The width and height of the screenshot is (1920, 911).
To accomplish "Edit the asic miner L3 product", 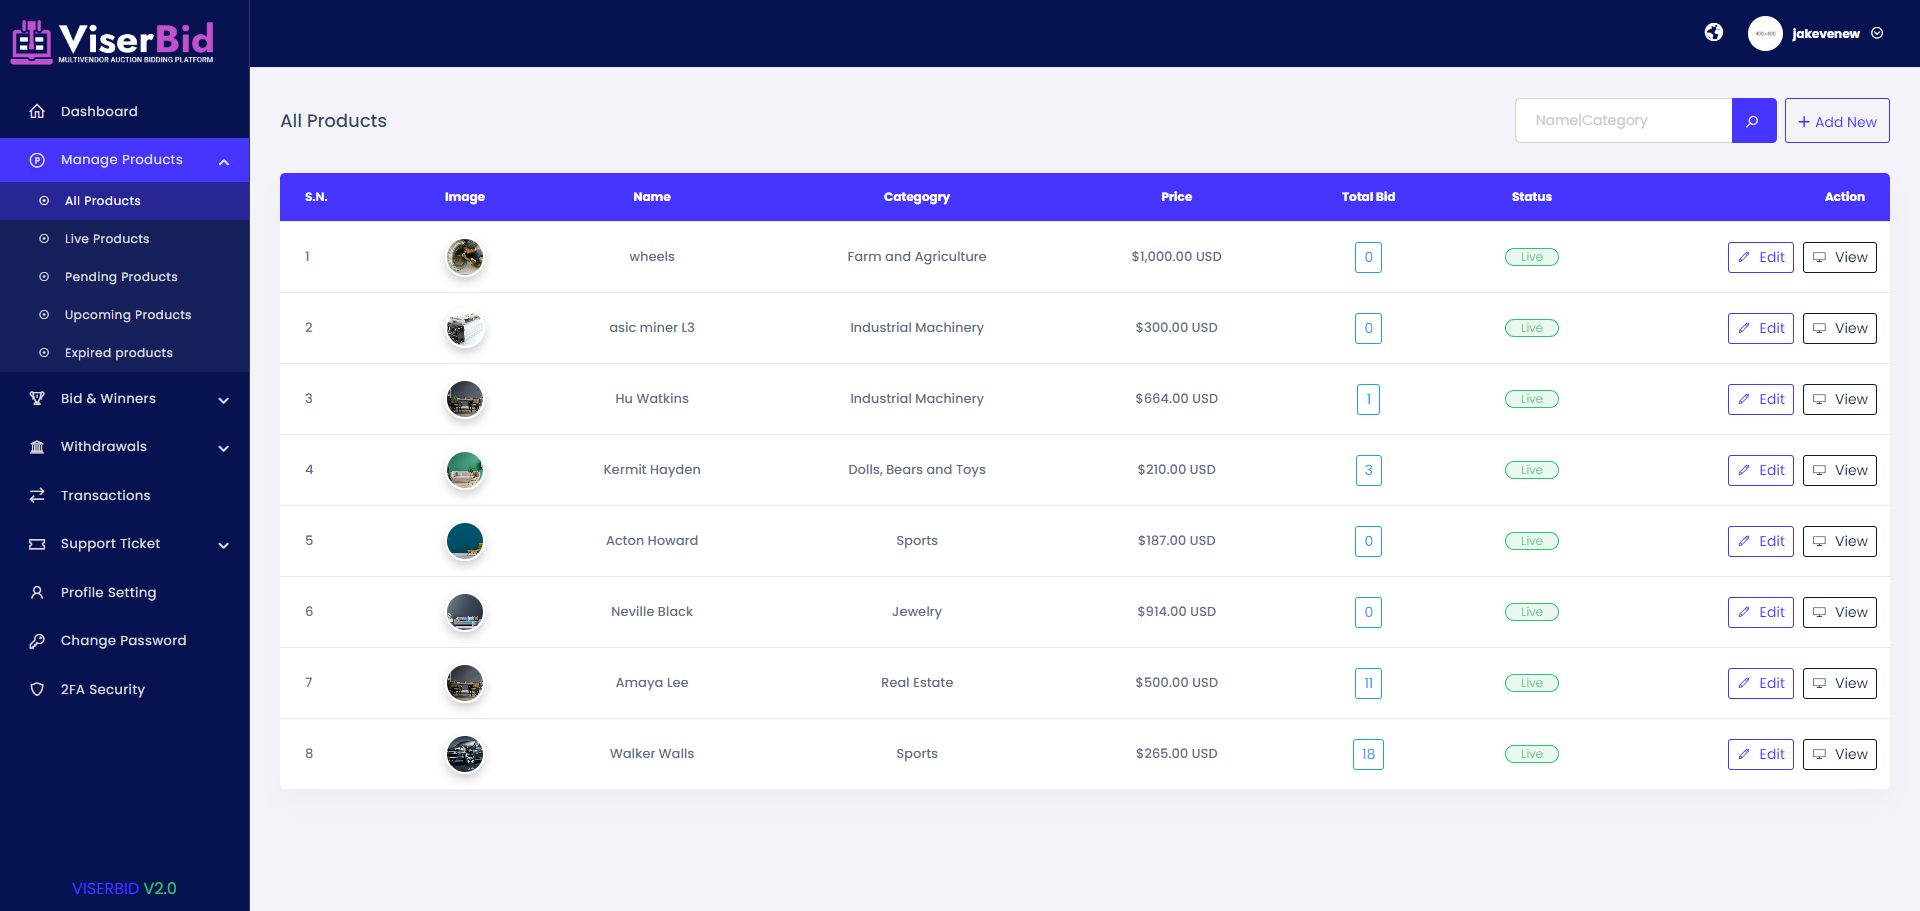I will (x=1761, y=328).
